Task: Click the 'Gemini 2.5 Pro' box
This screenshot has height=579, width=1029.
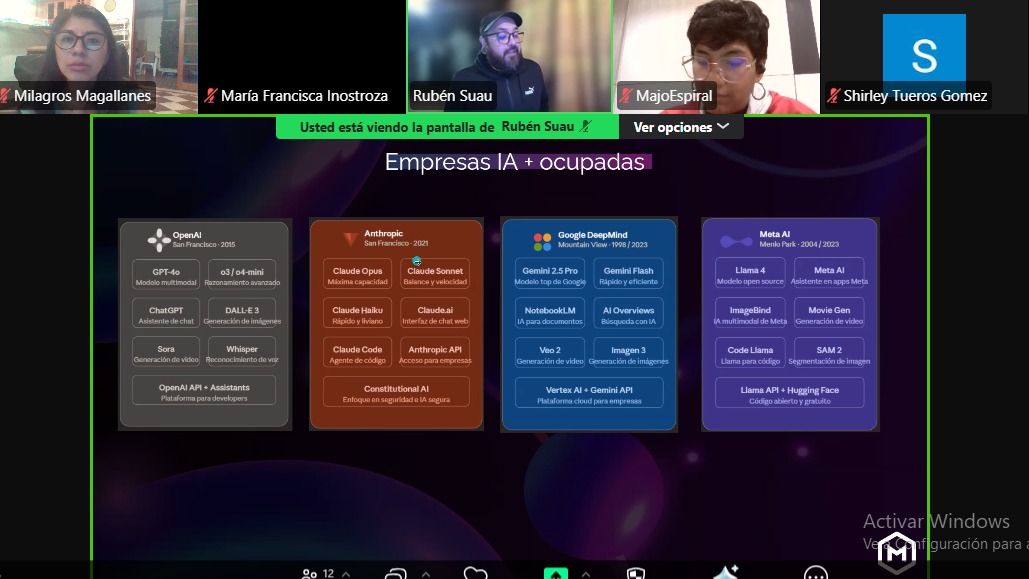Action: (550, 275)
